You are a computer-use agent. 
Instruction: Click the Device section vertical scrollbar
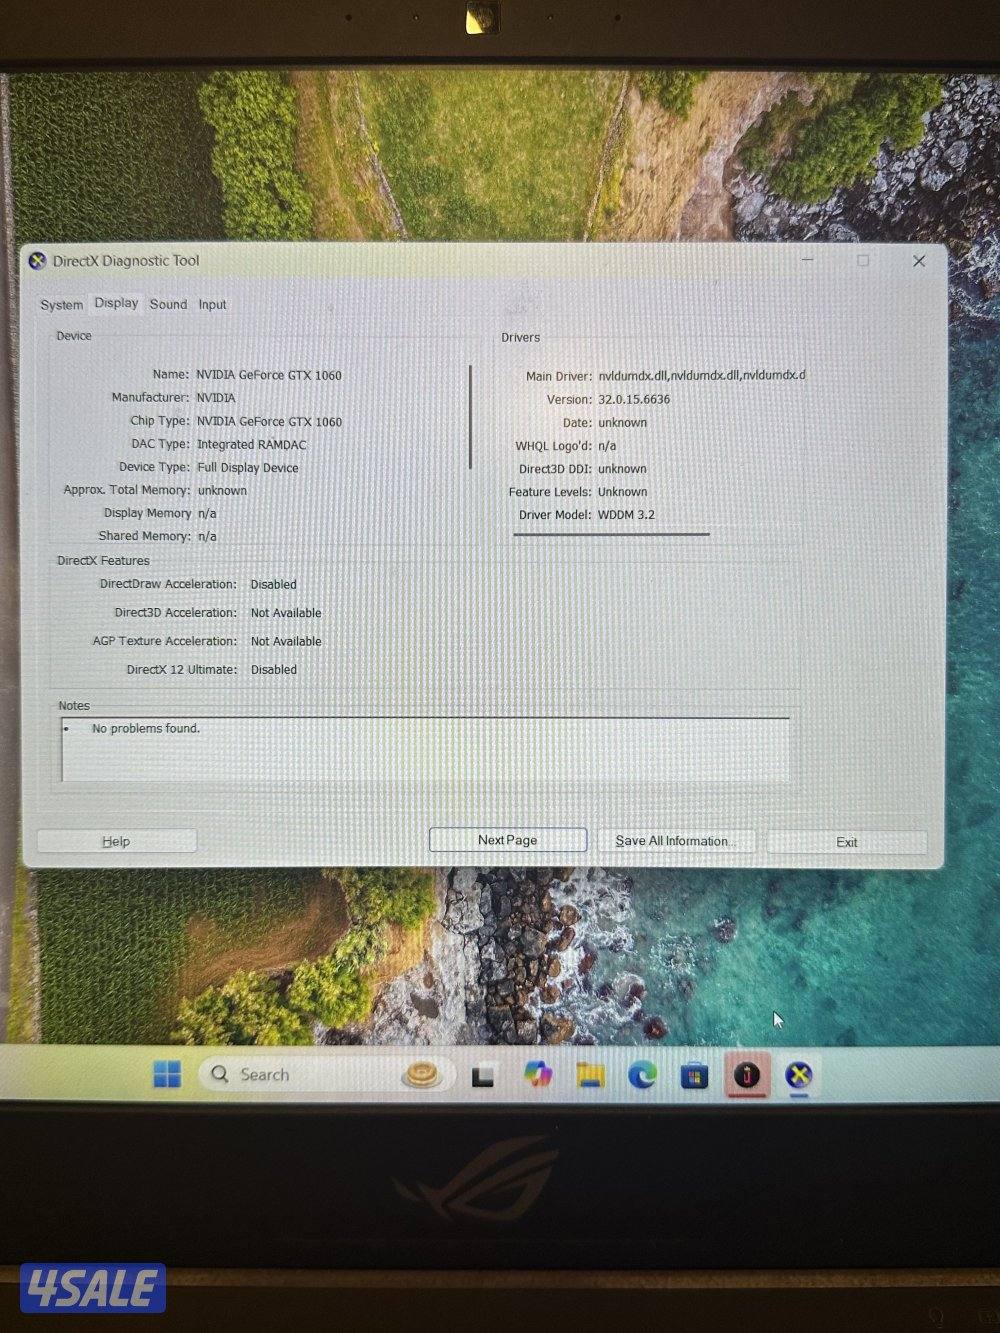(470, 417)
